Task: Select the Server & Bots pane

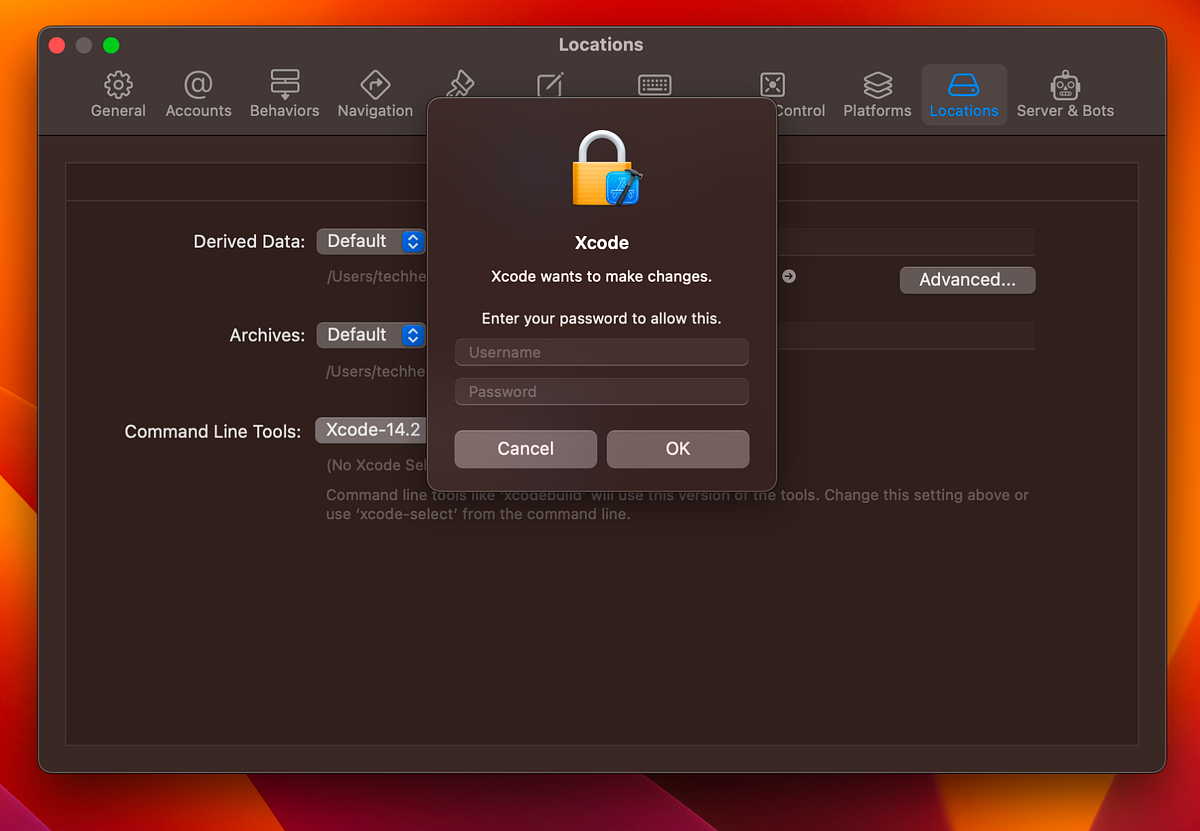Action: click(x=1065, y=94)
